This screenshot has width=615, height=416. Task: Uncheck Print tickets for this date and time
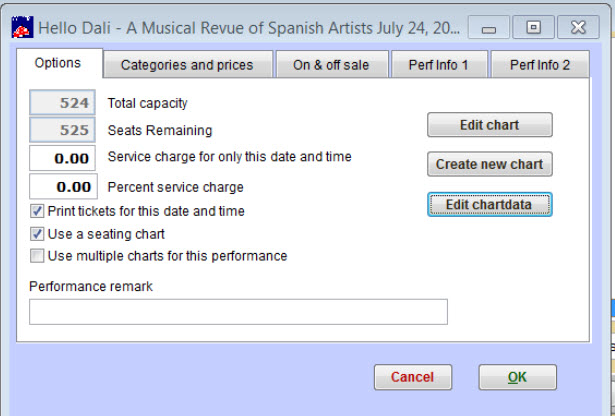click(37, 211)
